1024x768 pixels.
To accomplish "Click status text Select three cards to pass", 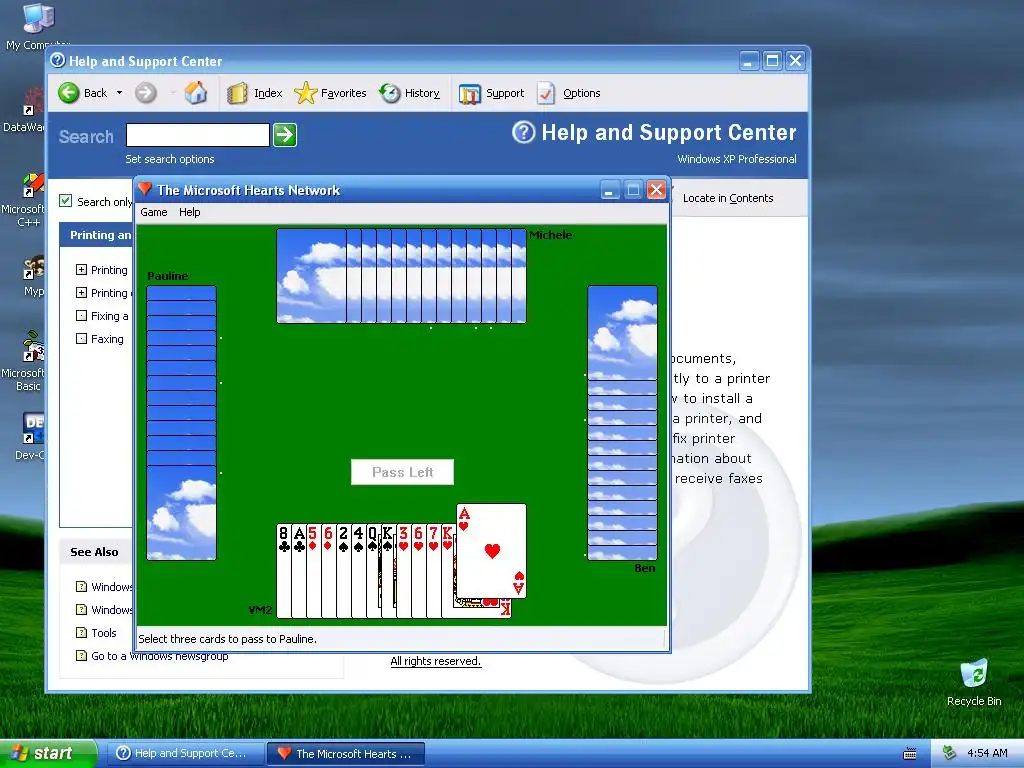I will pyautogui.click(x=227, y=639).
